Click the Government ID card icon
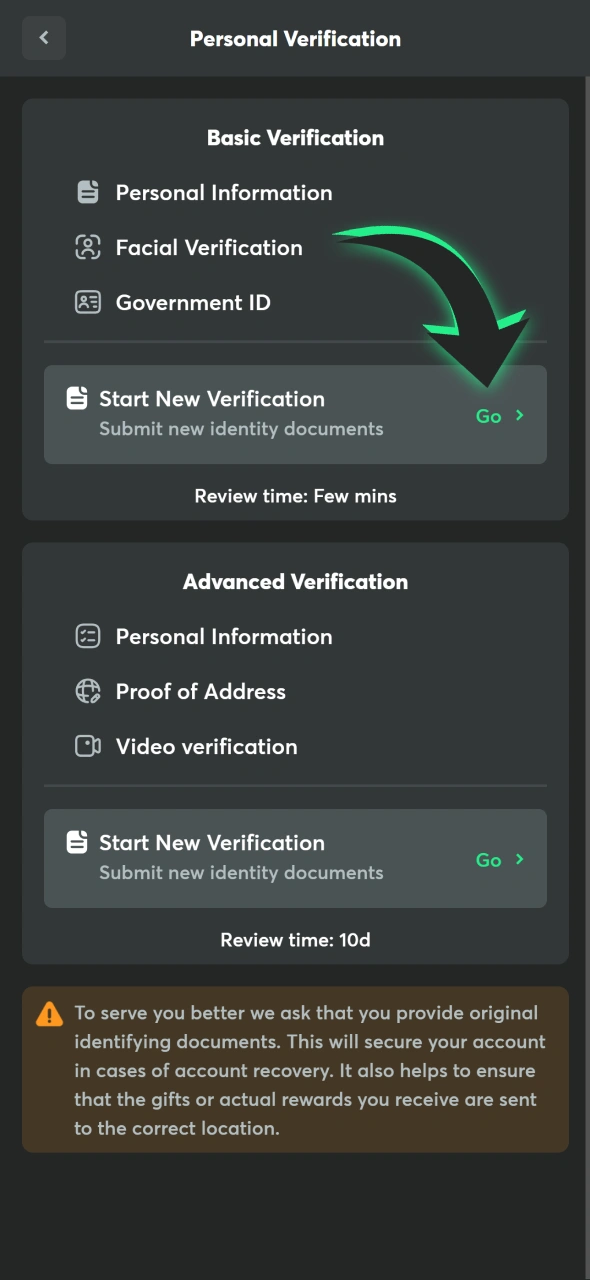590x1280 pixels. (x=88, y=302)
